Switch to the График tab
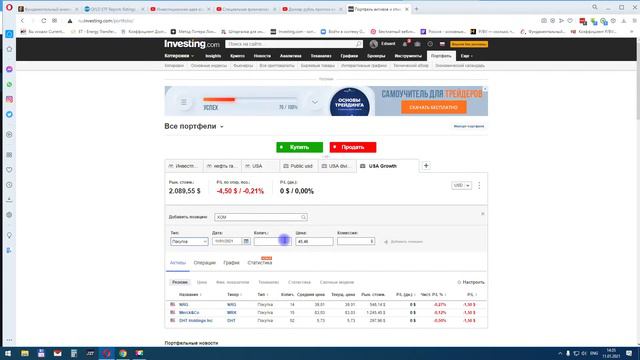Viewport: 640px width, 360px height. 231,263
